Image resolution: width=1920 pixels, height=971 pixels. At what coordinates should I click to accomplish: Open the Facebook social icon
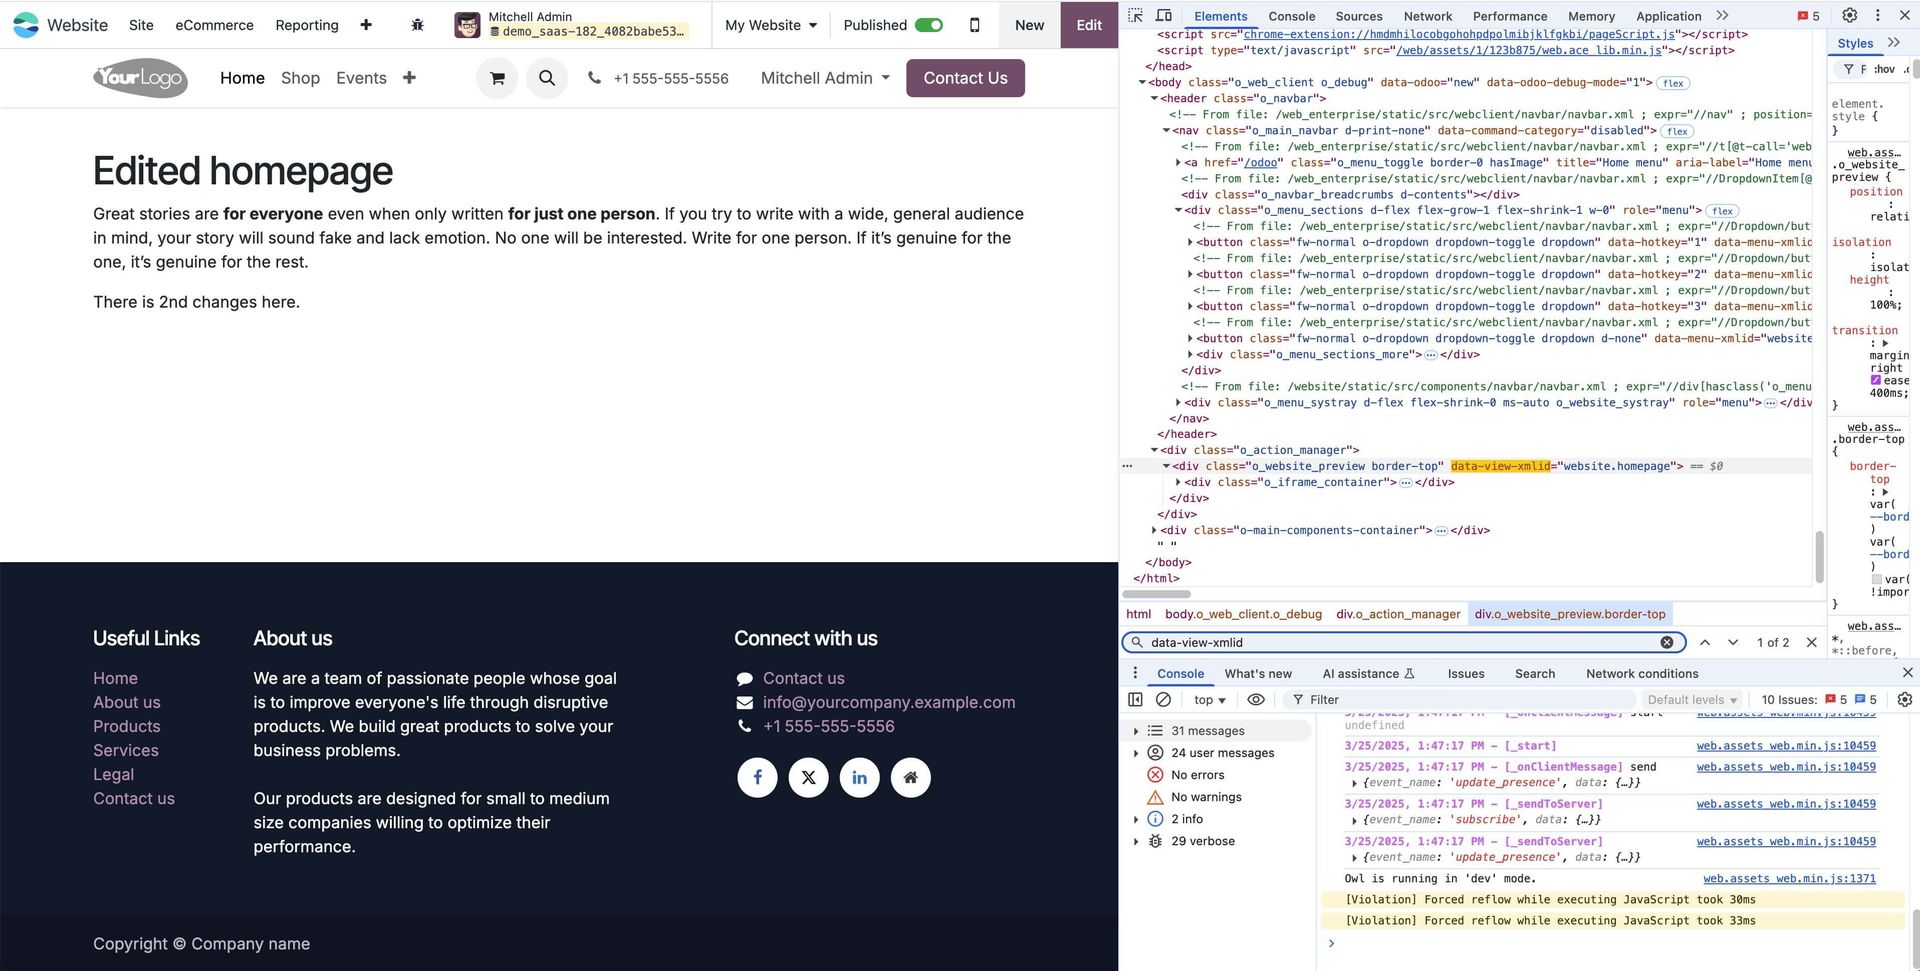coord(757,777)
